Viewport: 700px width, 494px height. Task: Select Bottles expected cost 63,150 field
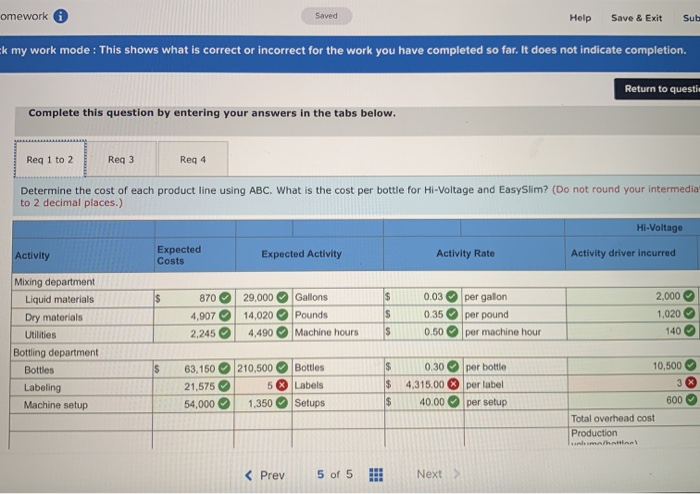point(193,369)
